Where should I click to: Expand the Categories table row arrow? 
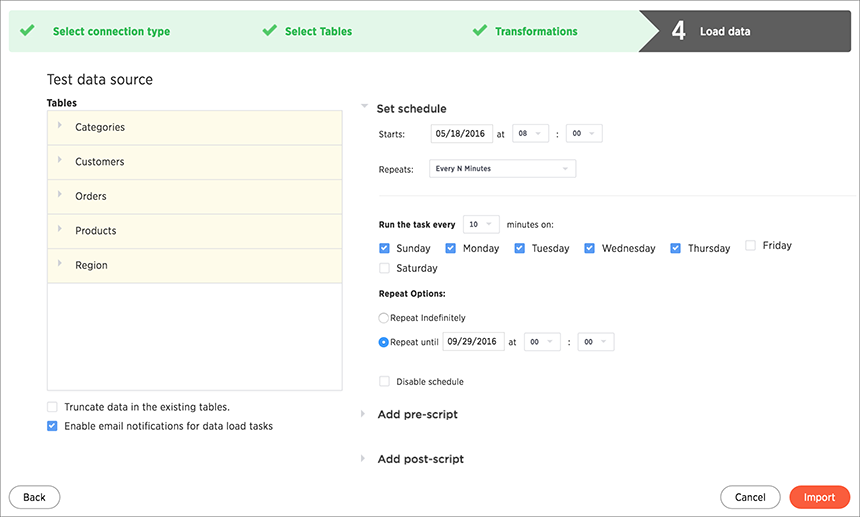tap(60, 125)
